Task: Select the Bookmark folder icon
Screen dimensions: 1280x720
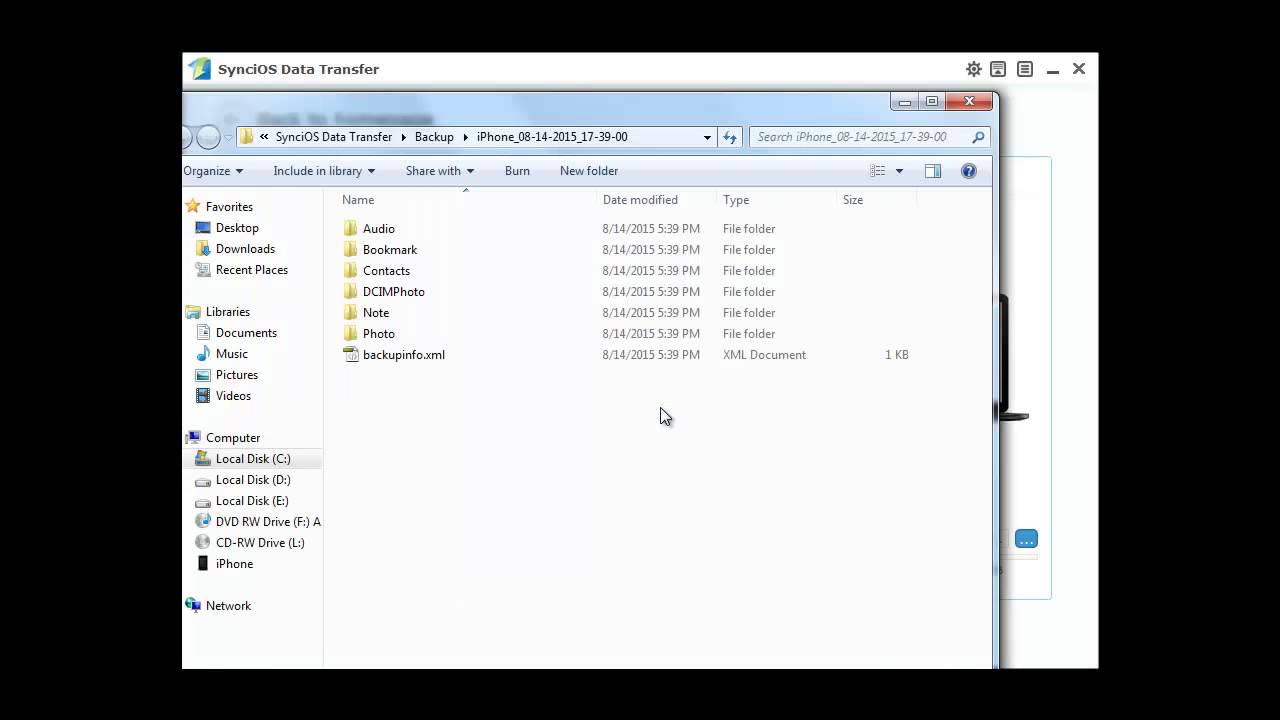Action: click(350, 250)
